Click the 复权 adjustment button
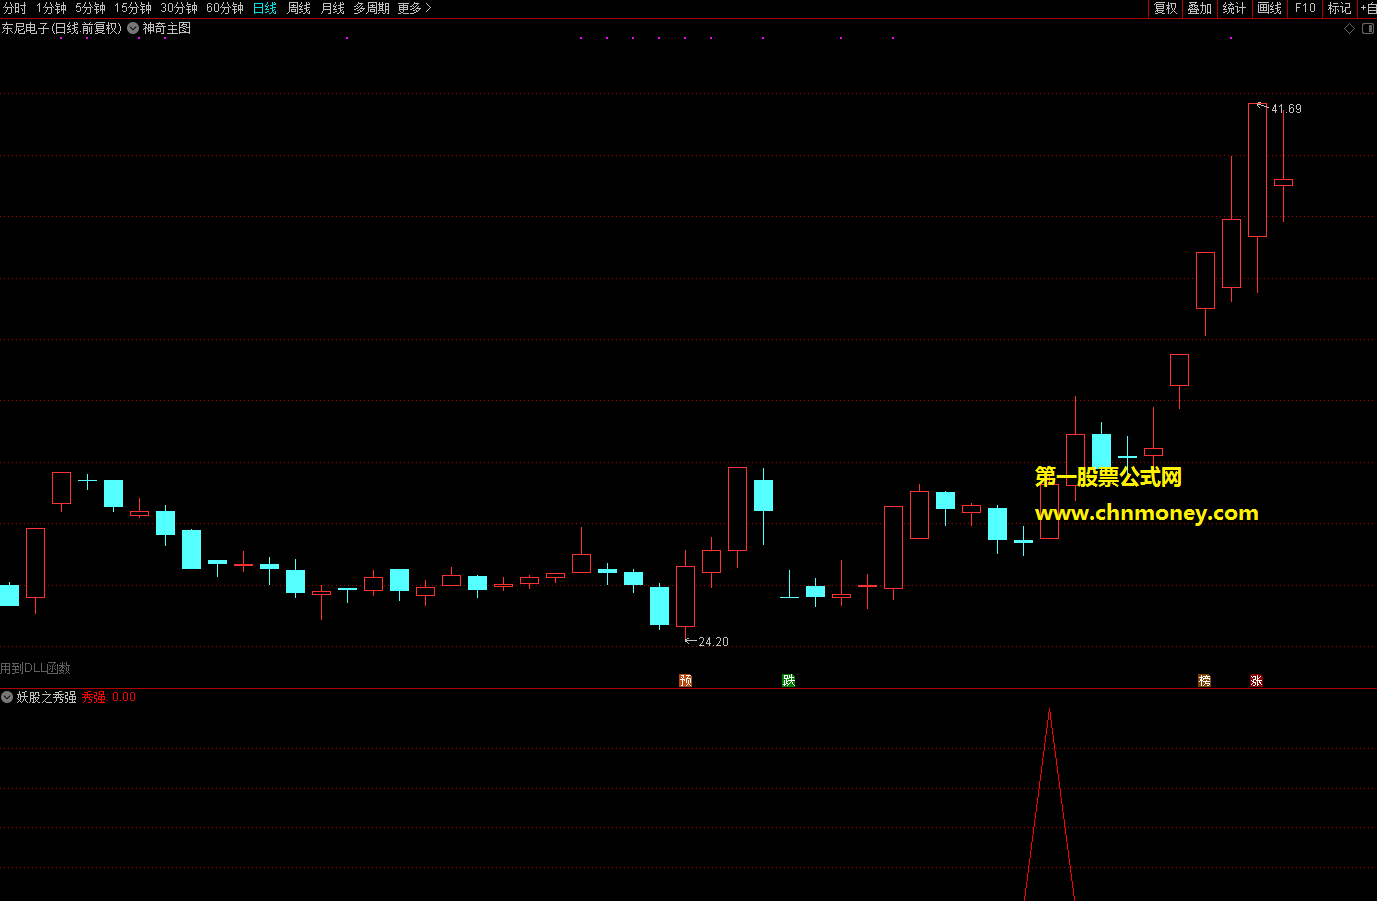This screenshot has width=1377, height=901. (1165, 8)
